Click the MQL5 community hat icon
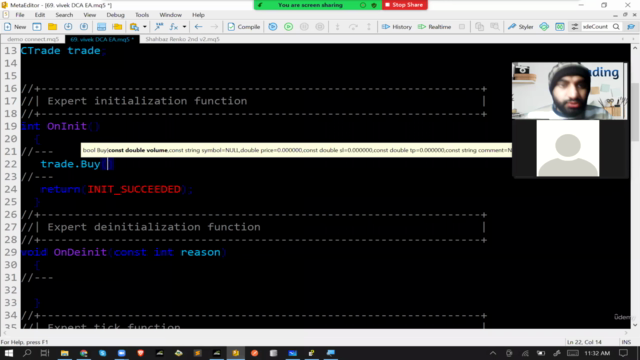The height and width of the screenshot is (360, 640). coord(631,27)
